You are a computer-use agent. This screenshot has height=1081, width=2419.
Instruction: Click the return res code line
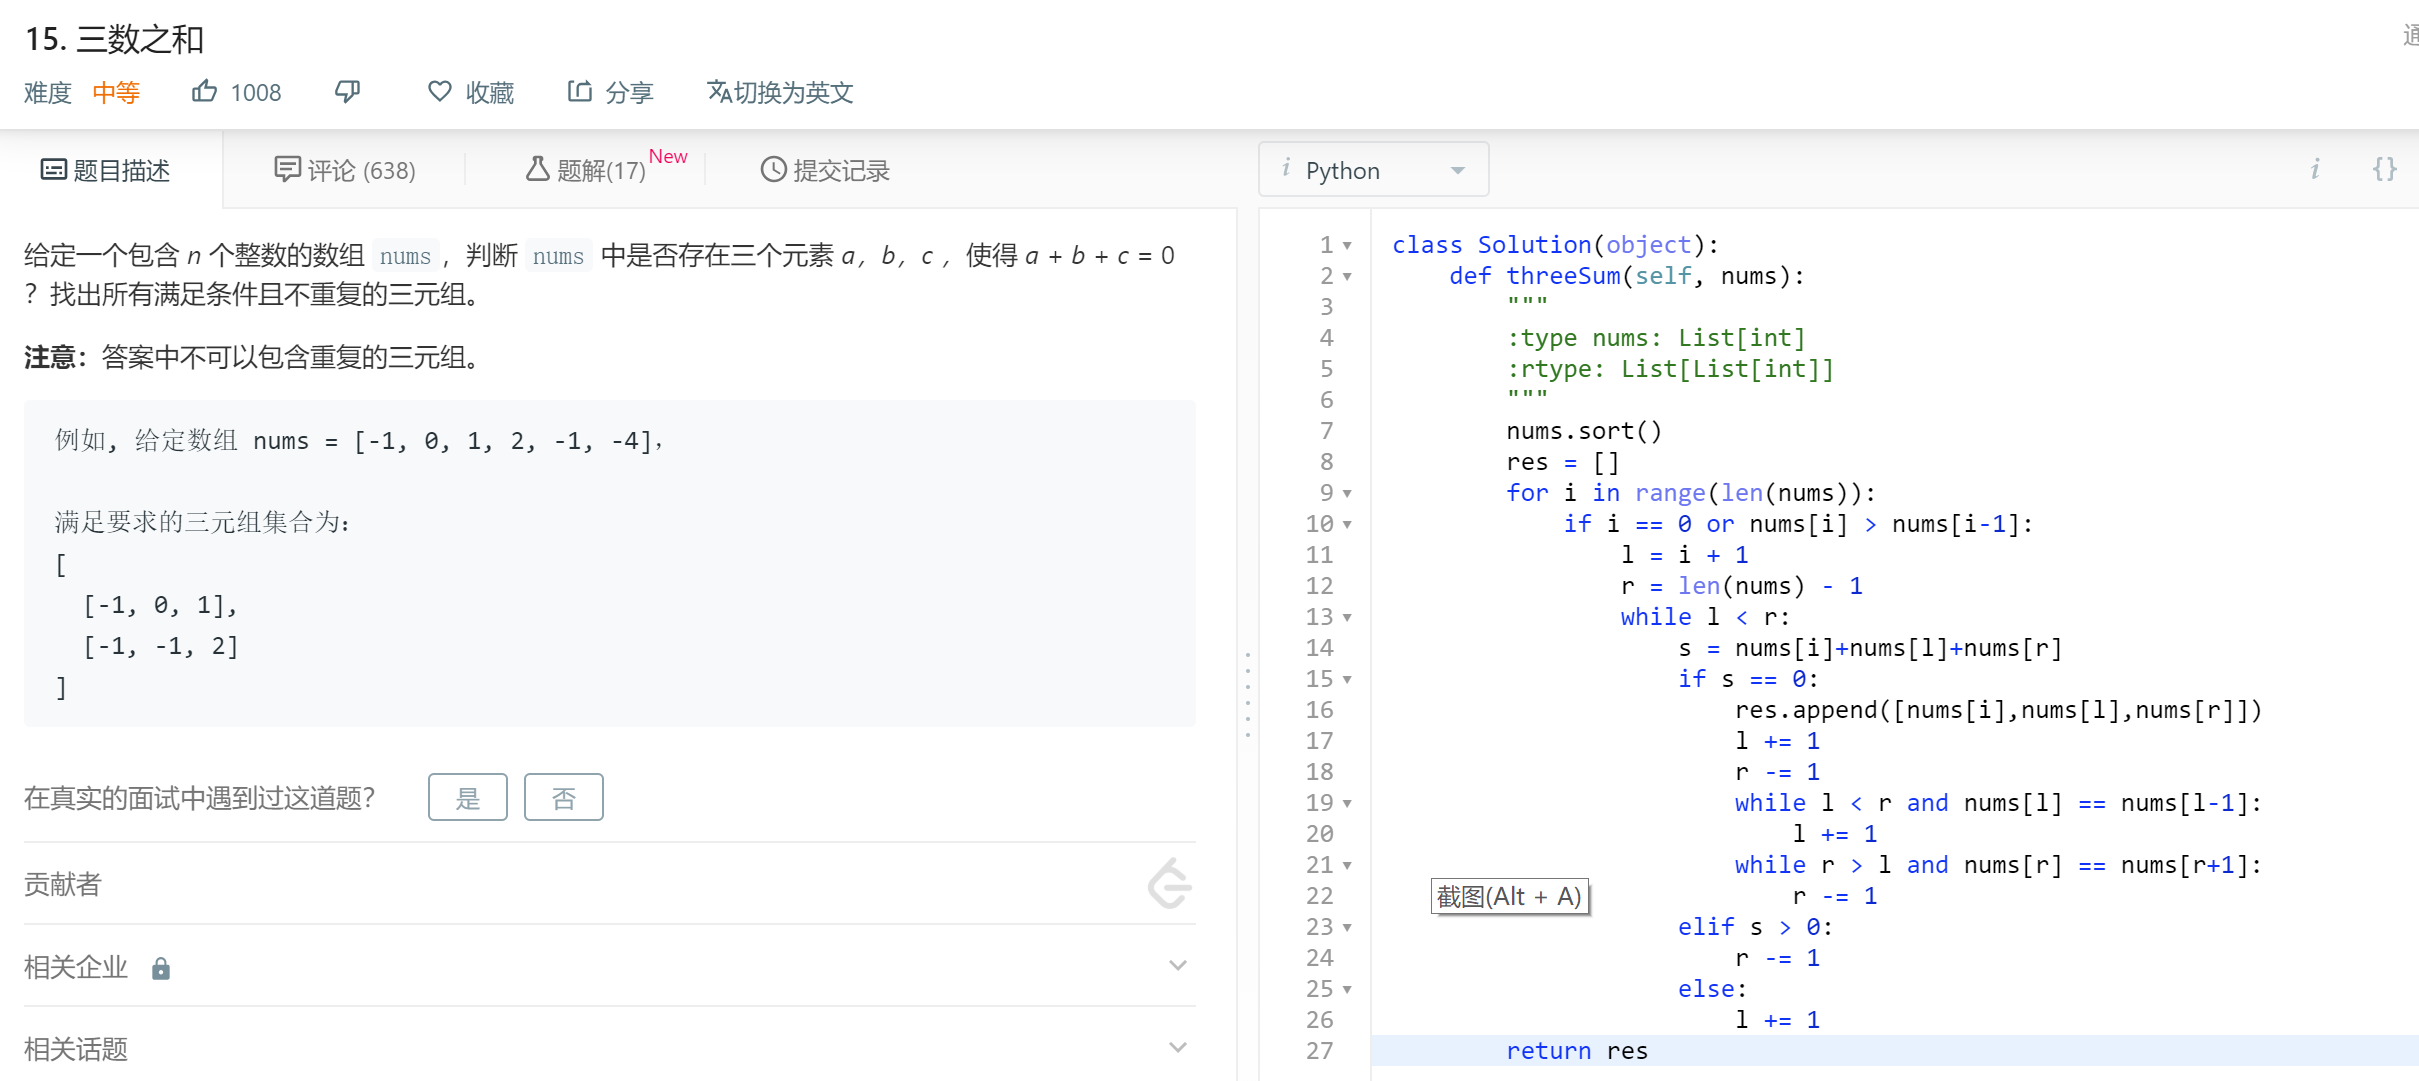[1576, 1051]
